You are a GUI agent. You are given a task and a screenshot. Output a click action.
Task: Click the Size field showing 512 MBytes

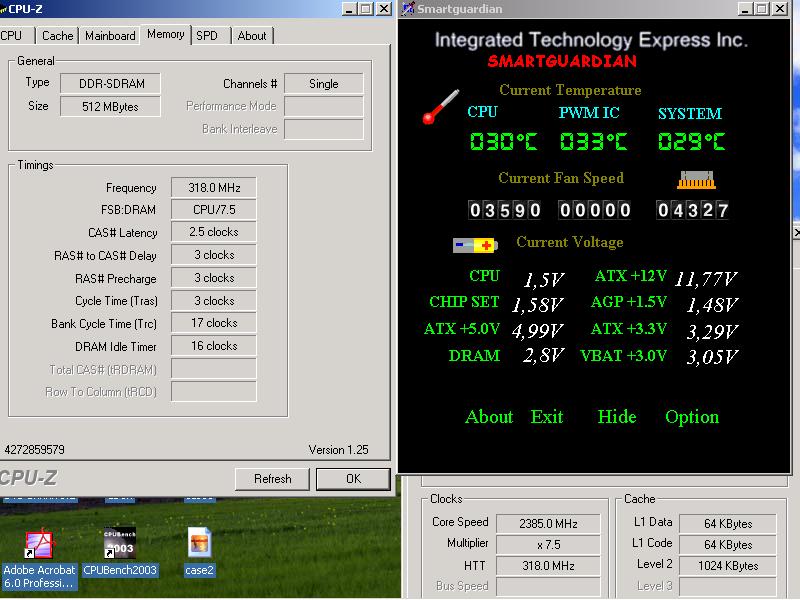tap(111, 107)
